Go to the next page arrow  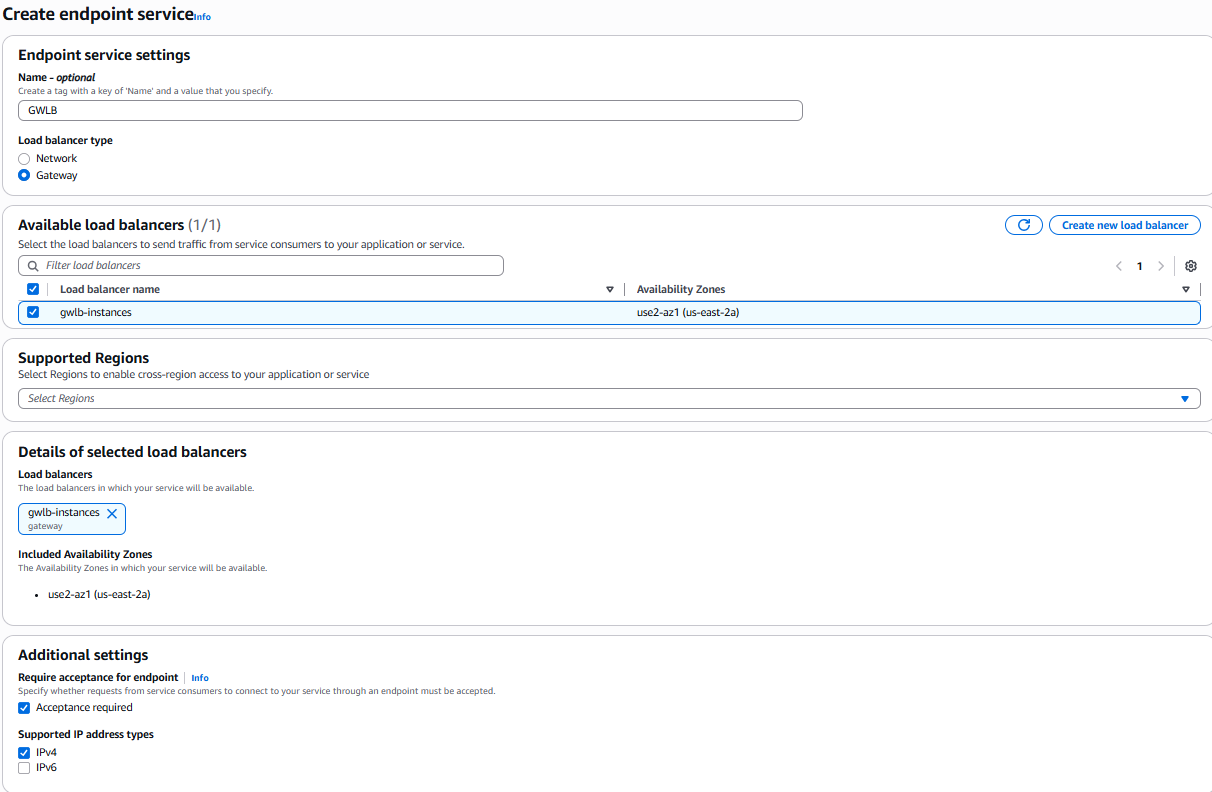1160,266
